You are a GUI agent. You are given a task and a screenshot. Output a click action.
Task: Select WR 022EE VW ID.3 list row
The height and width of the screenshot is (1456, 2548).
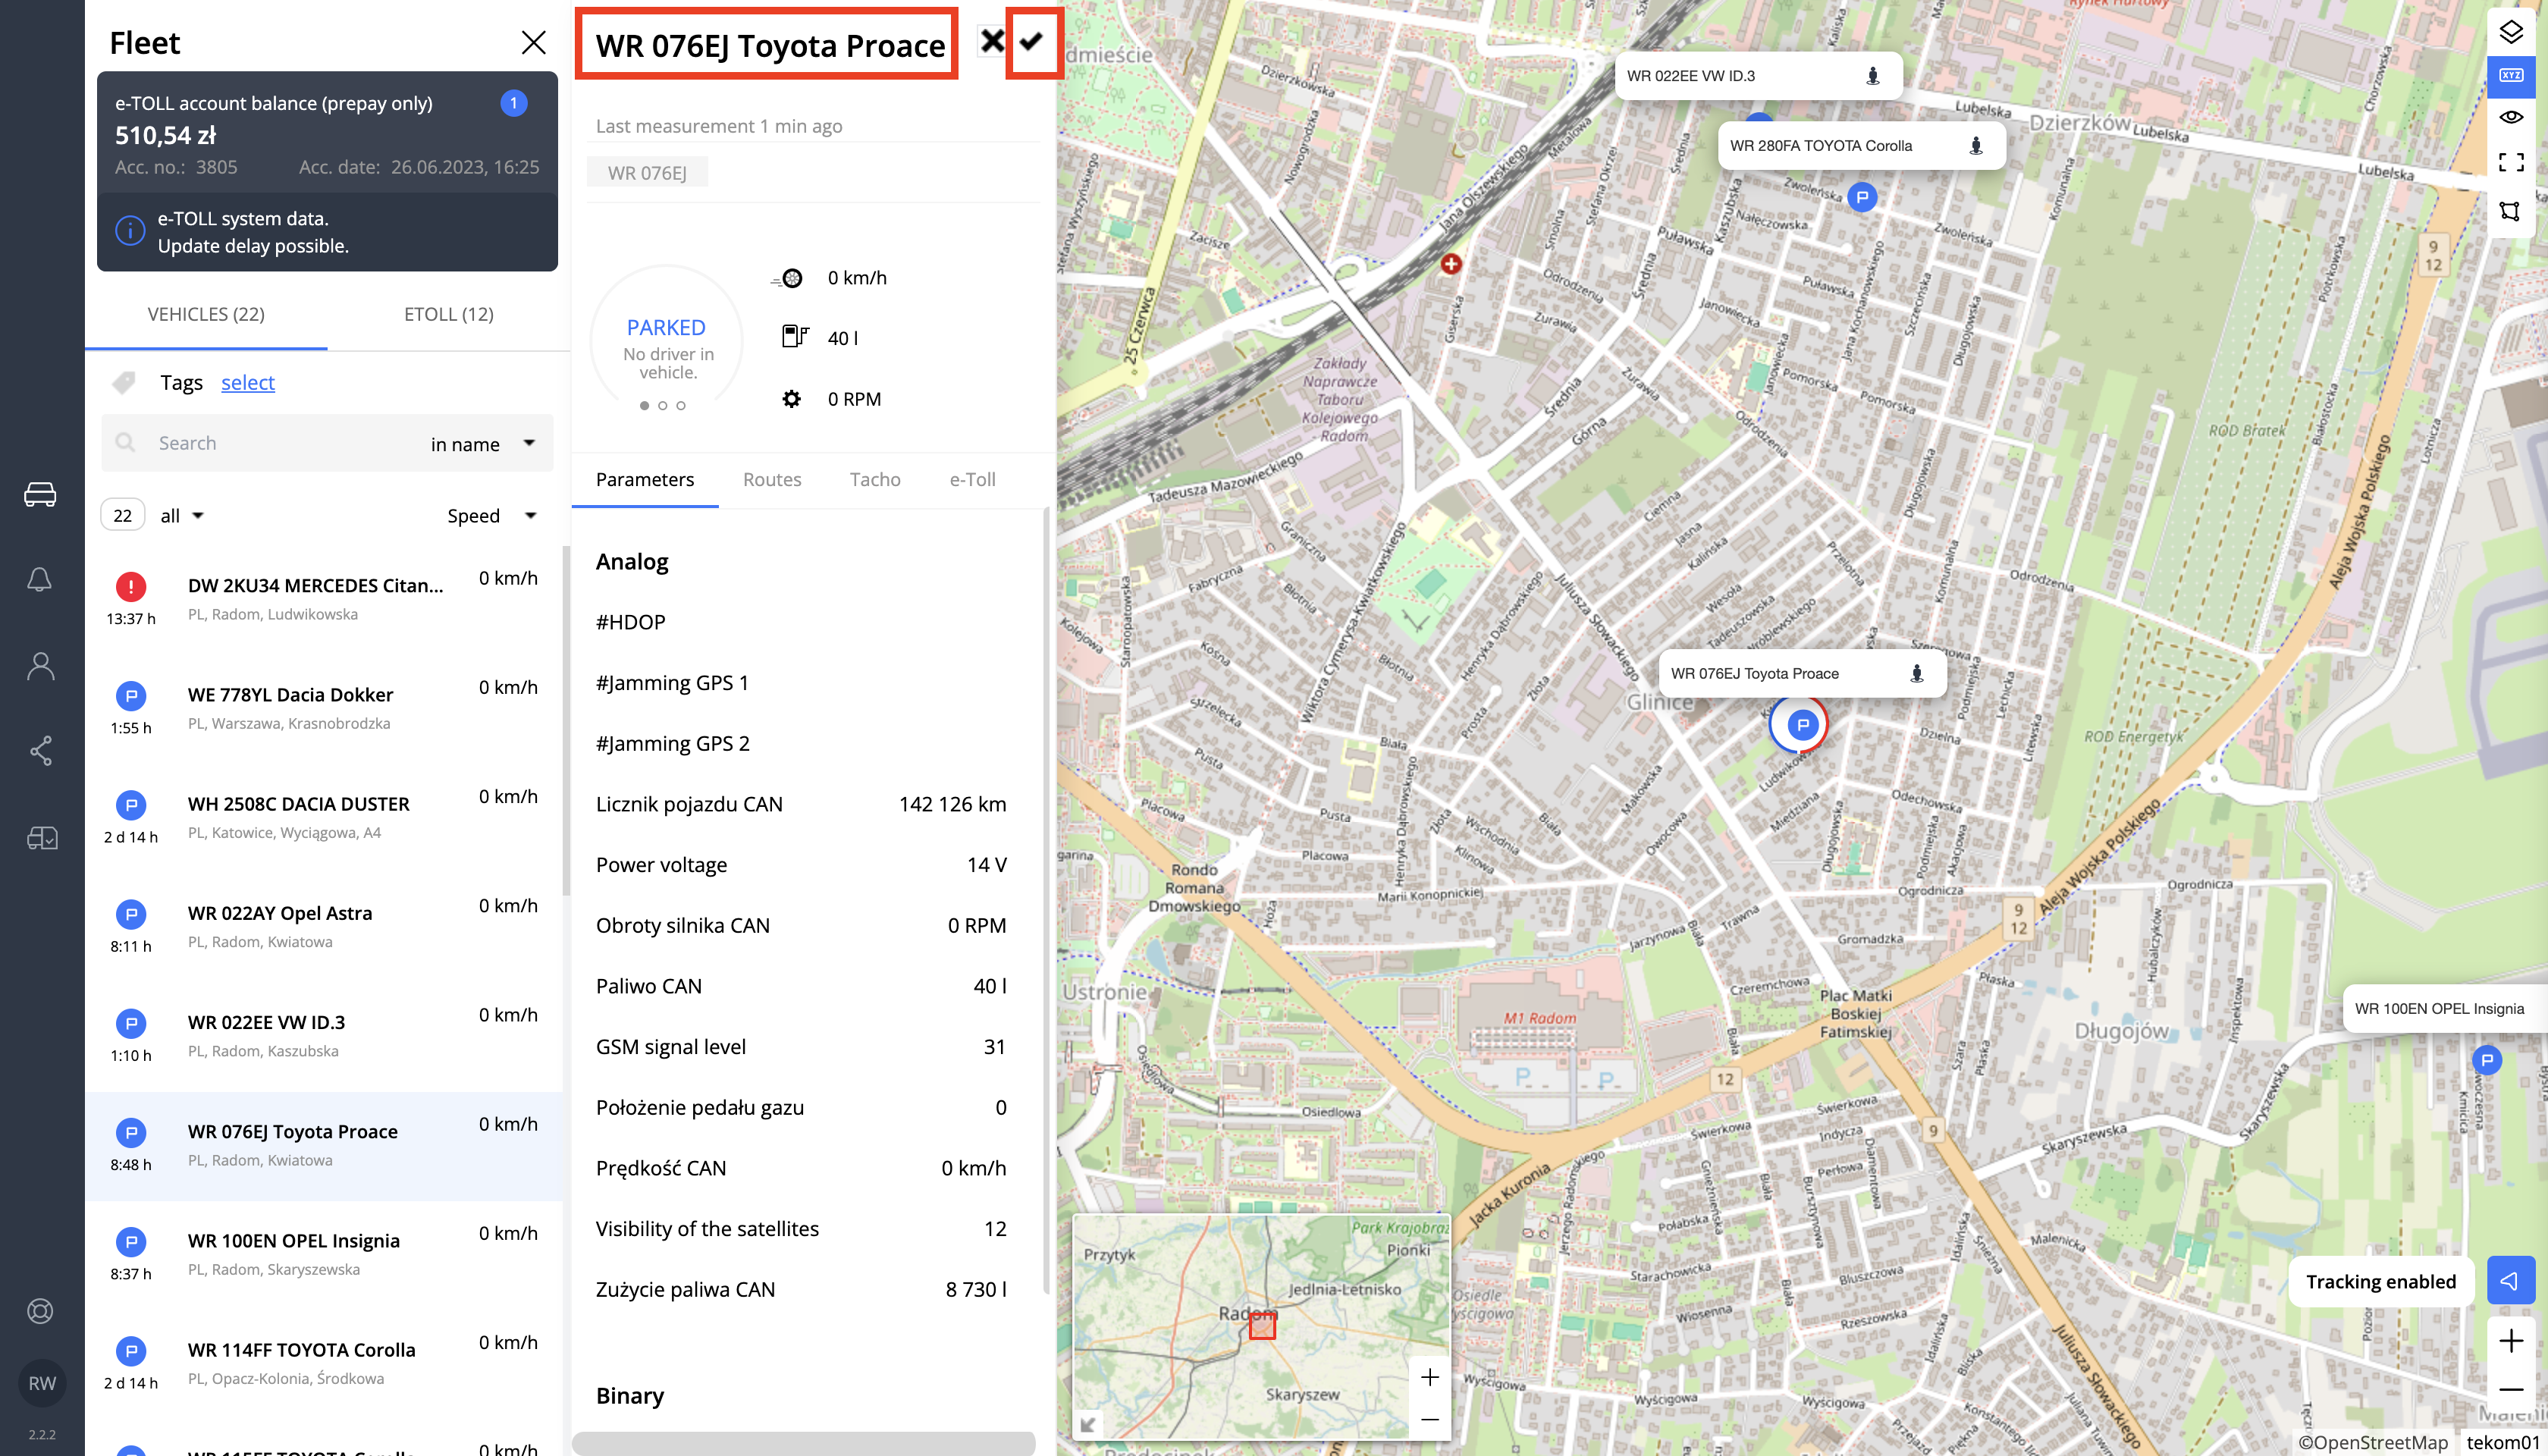click(324, 1036)
